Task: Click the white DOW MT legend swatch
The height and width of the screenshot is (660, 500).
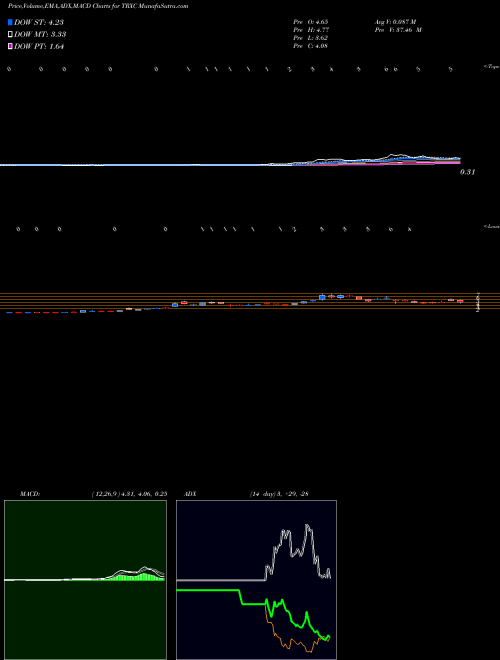Action: tap(10, 34)
